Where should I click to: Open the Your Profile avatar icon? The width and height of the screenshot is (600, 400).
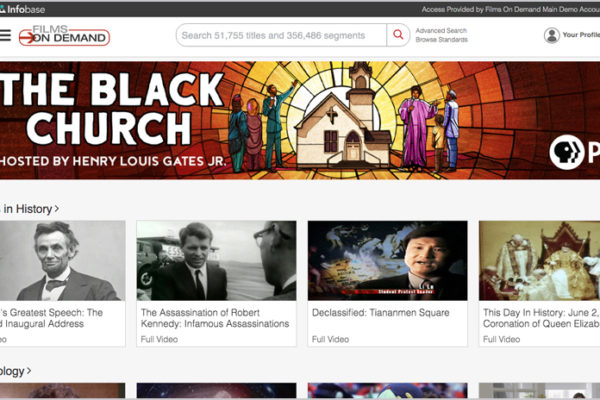coord(551,35)
